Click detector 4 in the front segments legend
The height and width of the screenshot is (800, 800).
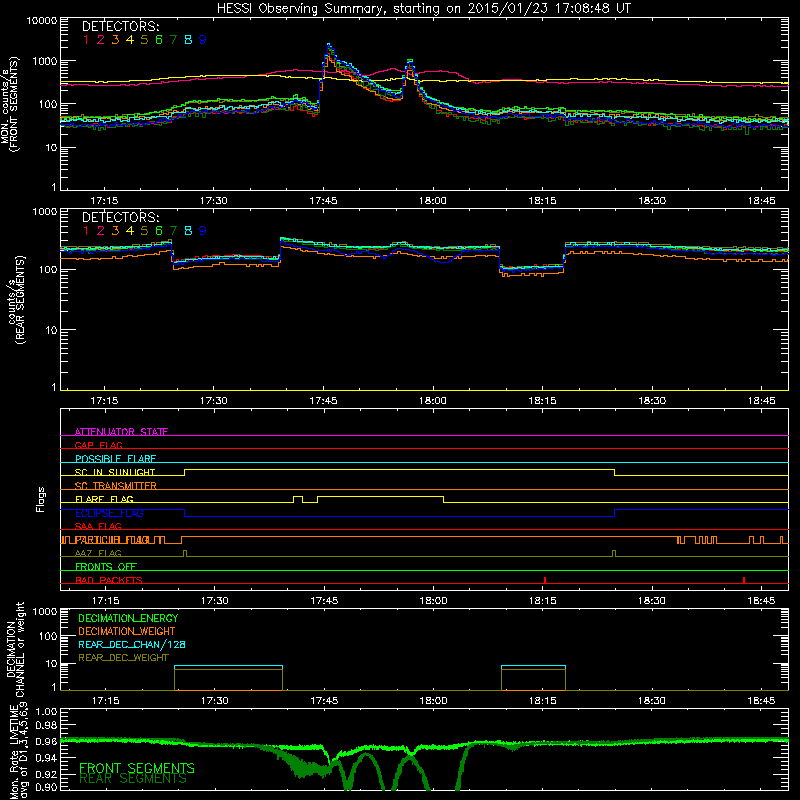pos(130,40)
